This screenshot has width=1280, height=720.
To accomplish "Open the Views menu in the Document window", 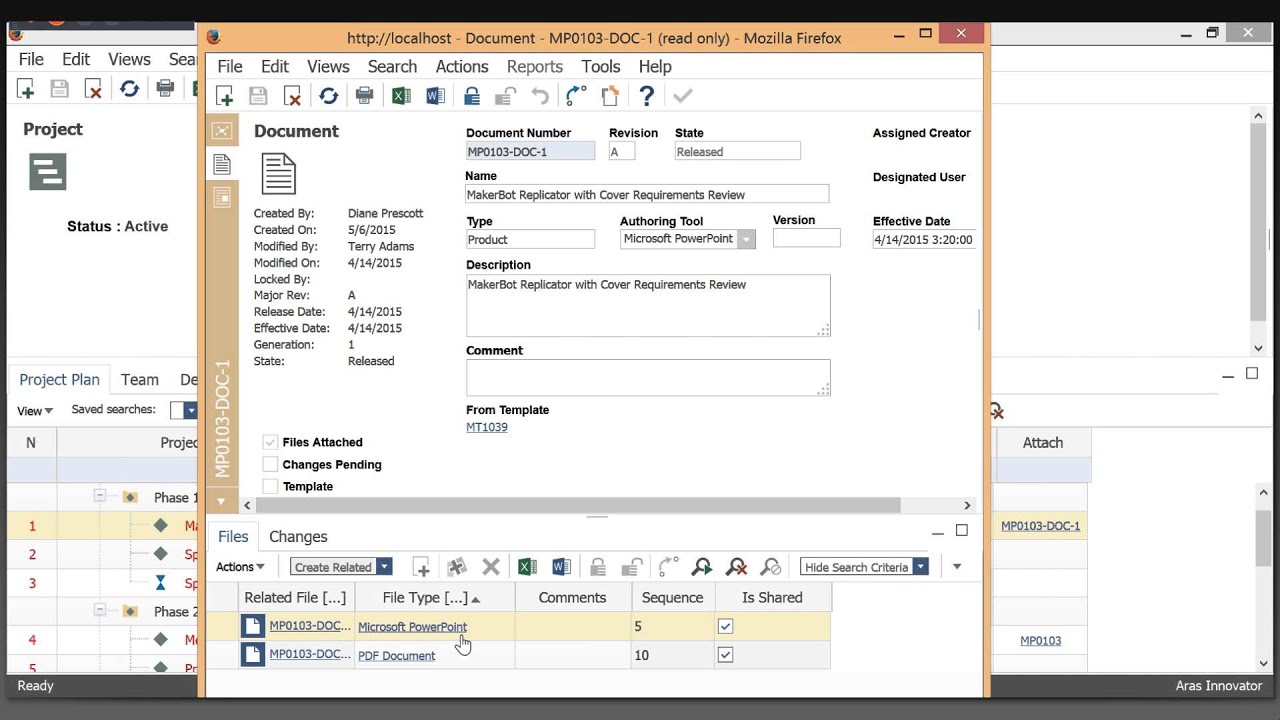I will pos(328,67).
